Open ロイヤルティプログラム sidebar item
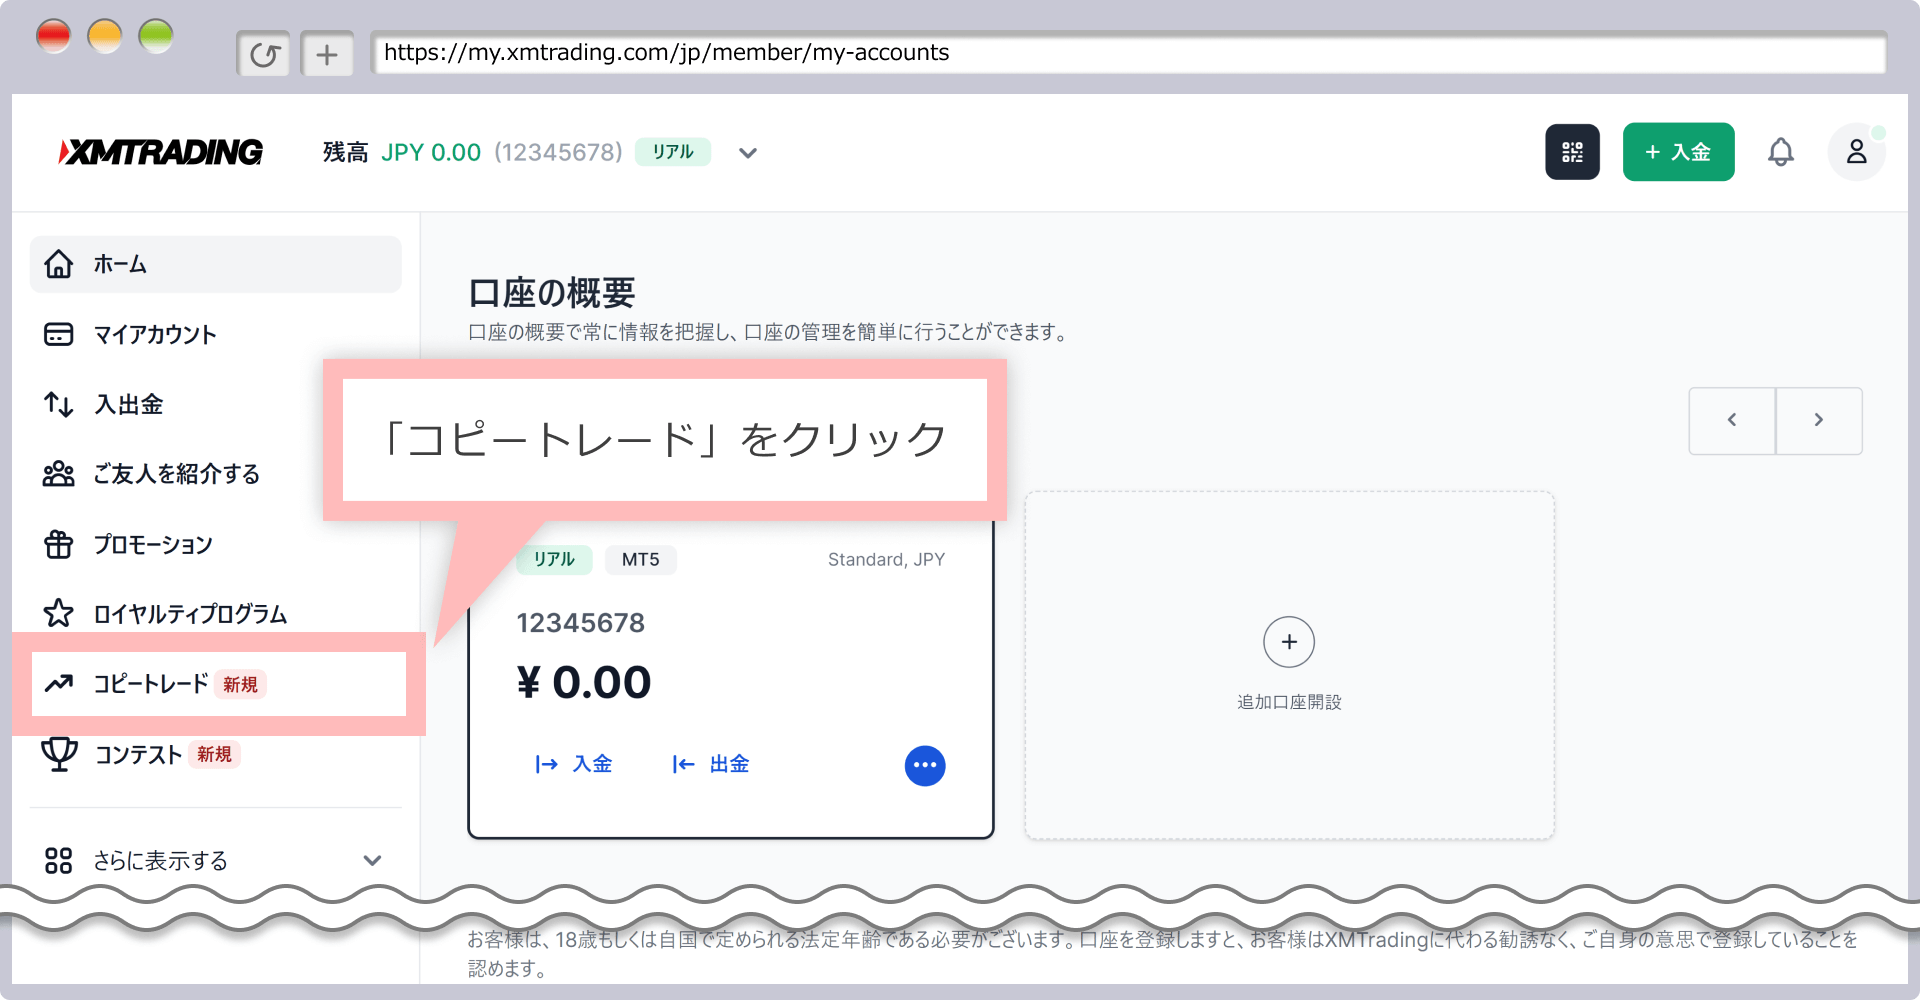The image size is (1920, 1000). [x=190, y=614]
